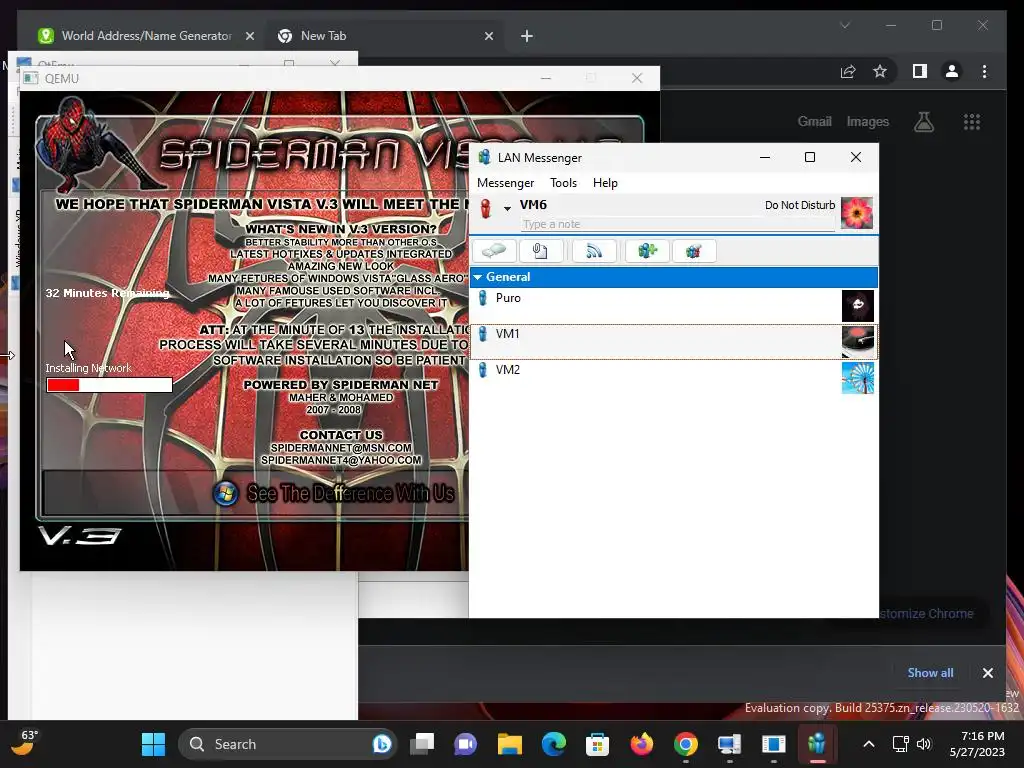
Task: Select the VM2 contact row
Action: 673,377
